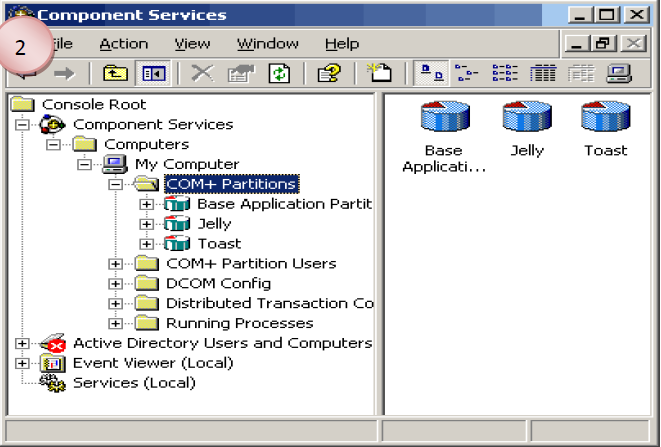Switch to List view

click(x=505, y=73)
